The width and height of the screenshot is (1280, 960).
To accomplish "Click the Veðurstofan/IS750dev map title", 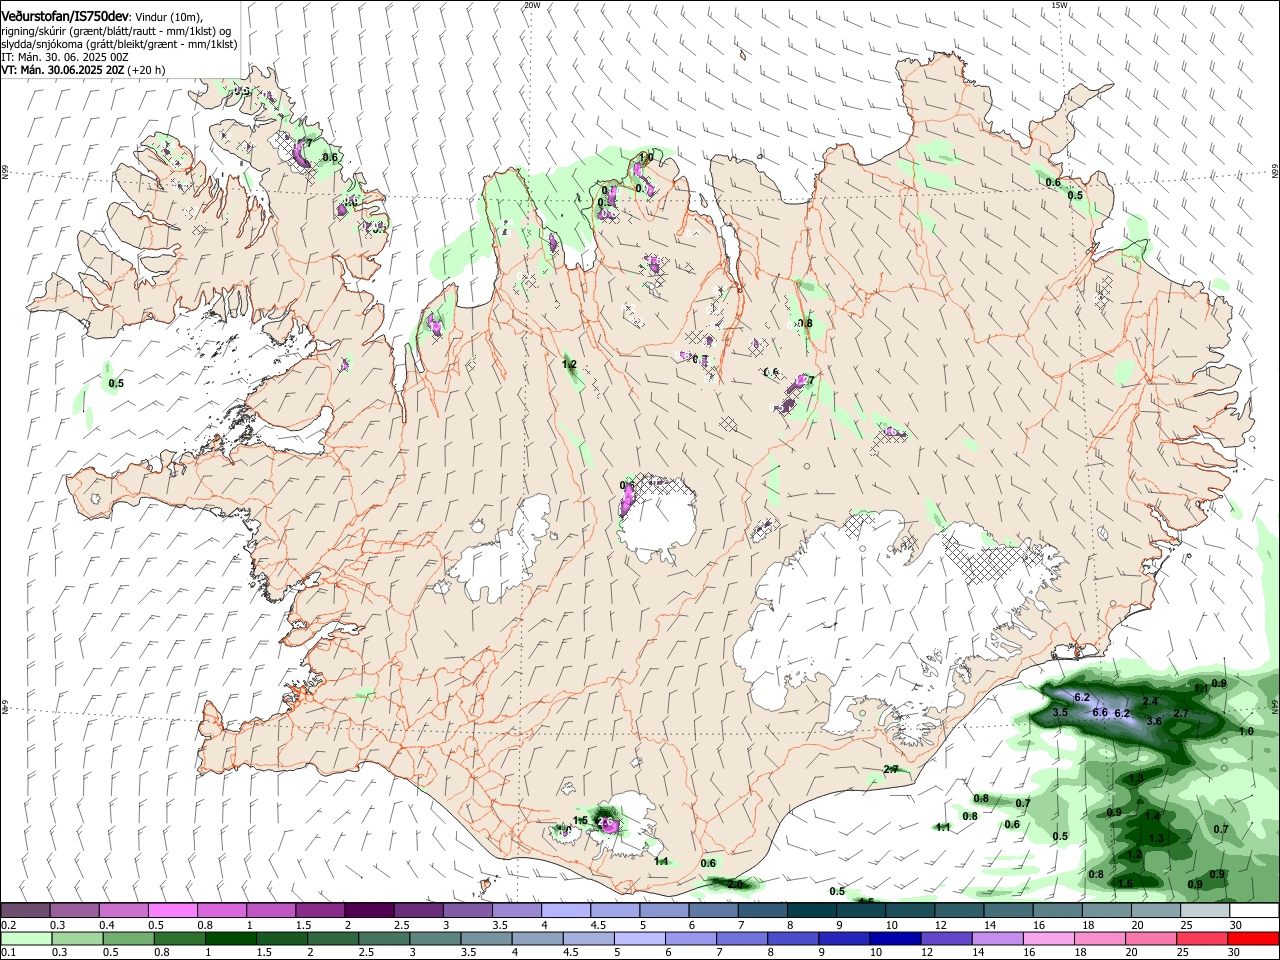I will (x=65, y=16).
